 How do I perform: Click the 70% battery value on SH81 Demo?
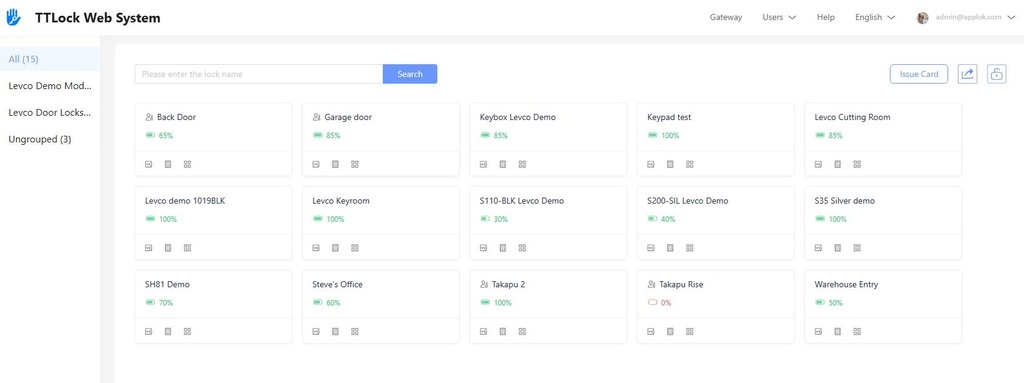click(x=166, y=303)
